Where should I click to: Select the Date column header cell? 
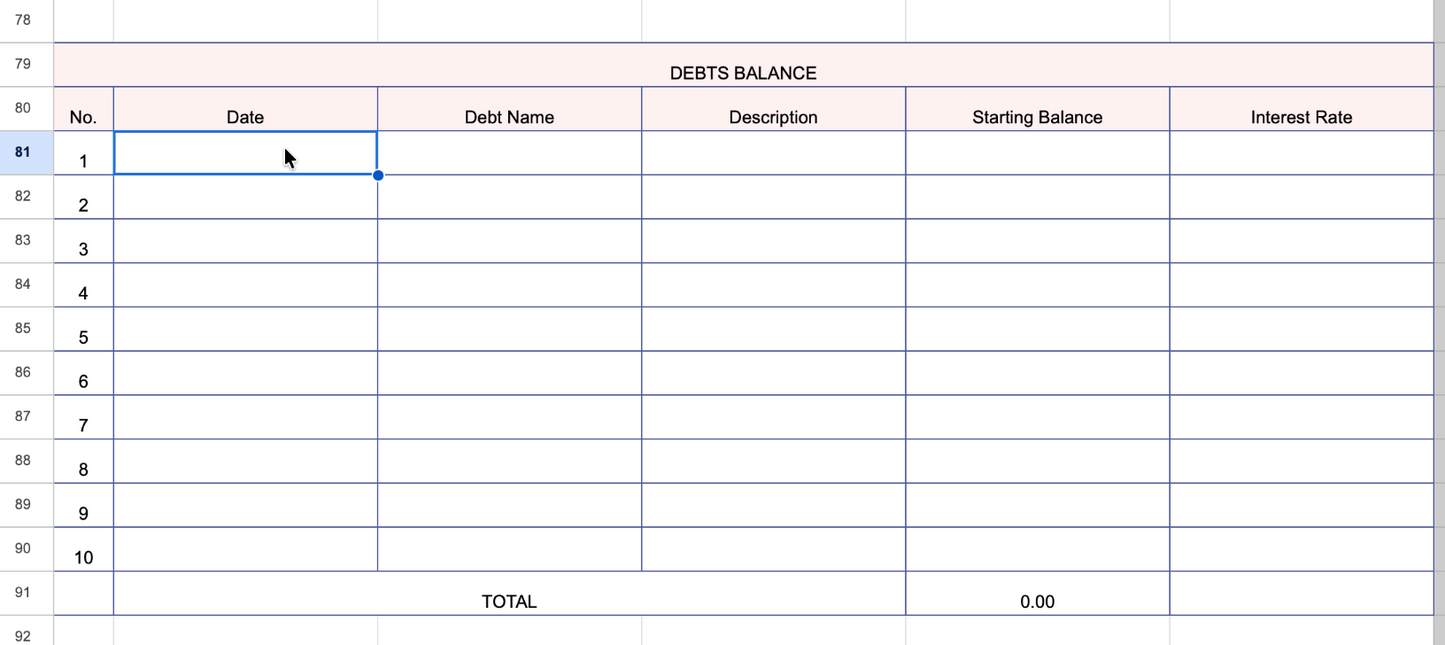[245, 109]
